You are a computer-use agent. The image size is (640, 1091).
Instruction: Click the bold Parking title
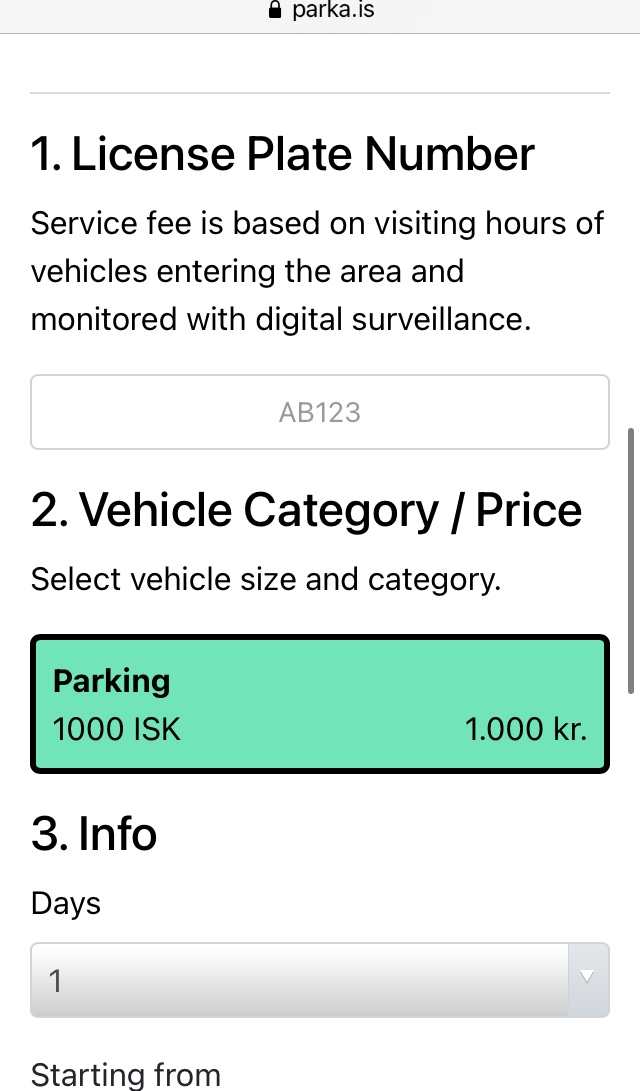[x=112, y=681]
